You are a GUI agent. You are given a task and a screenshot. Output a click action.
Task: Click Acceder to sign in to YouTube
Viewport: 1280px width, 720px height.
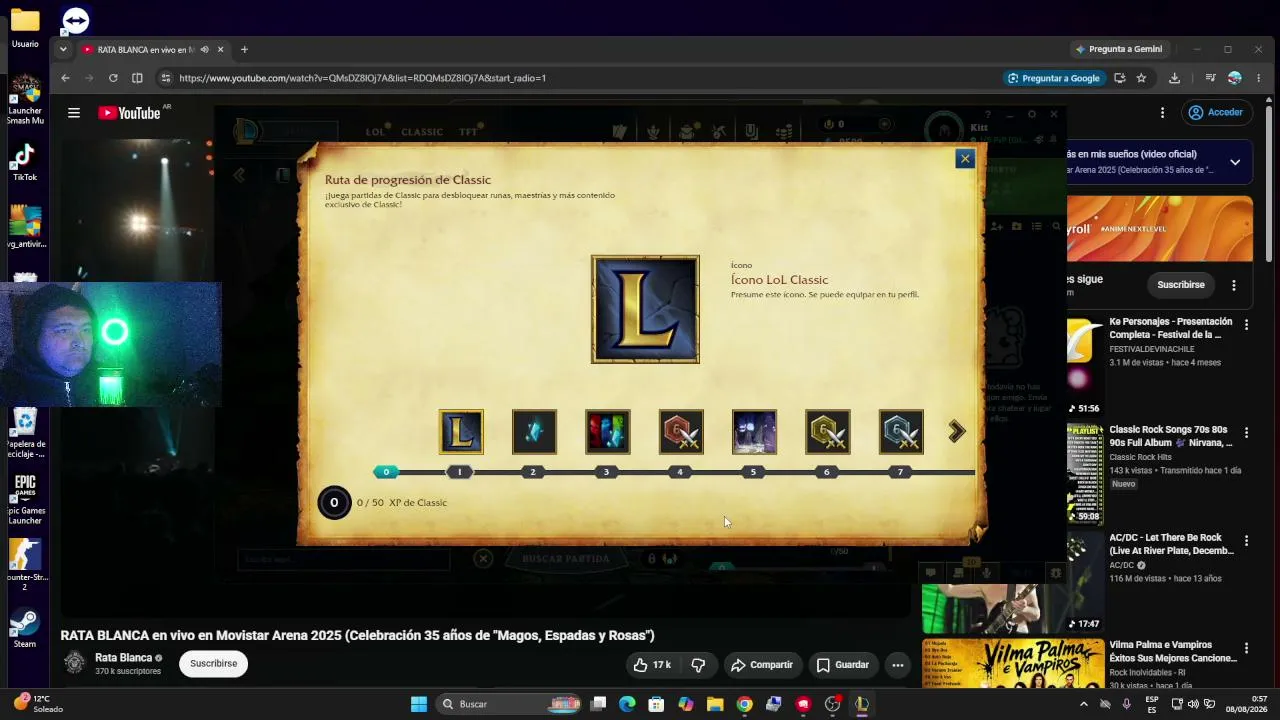pos(1215,112)
